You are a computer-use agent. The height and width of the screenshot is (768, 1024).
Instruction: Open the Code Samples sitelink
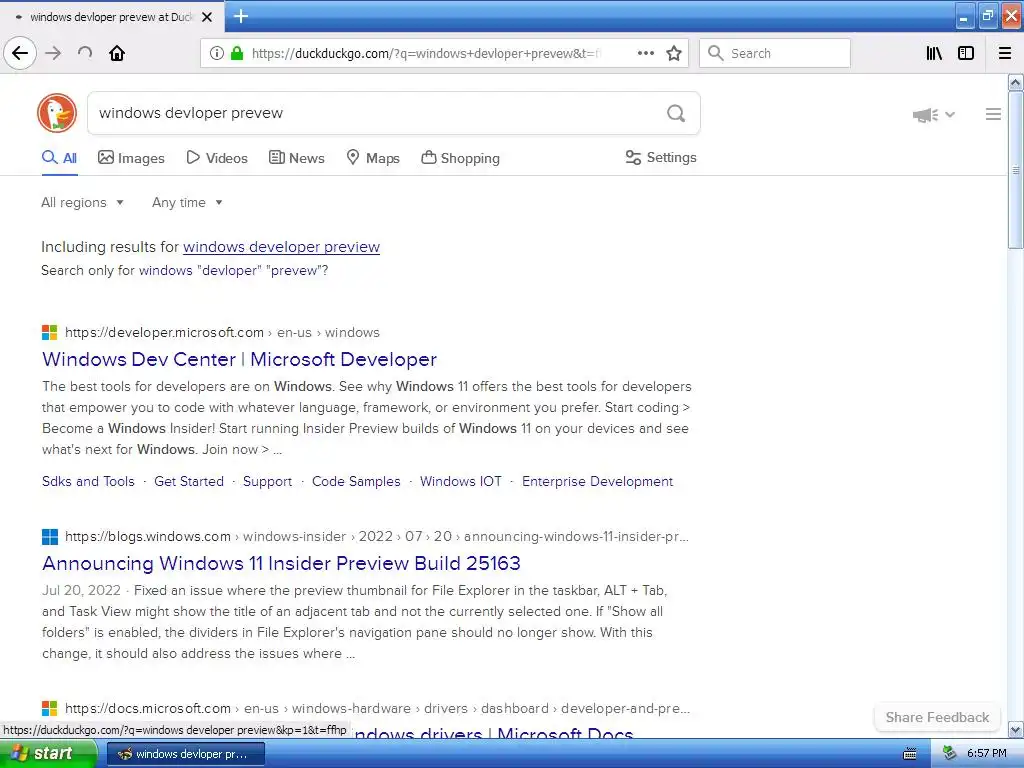pyautogui.click(x=356, y=481)
